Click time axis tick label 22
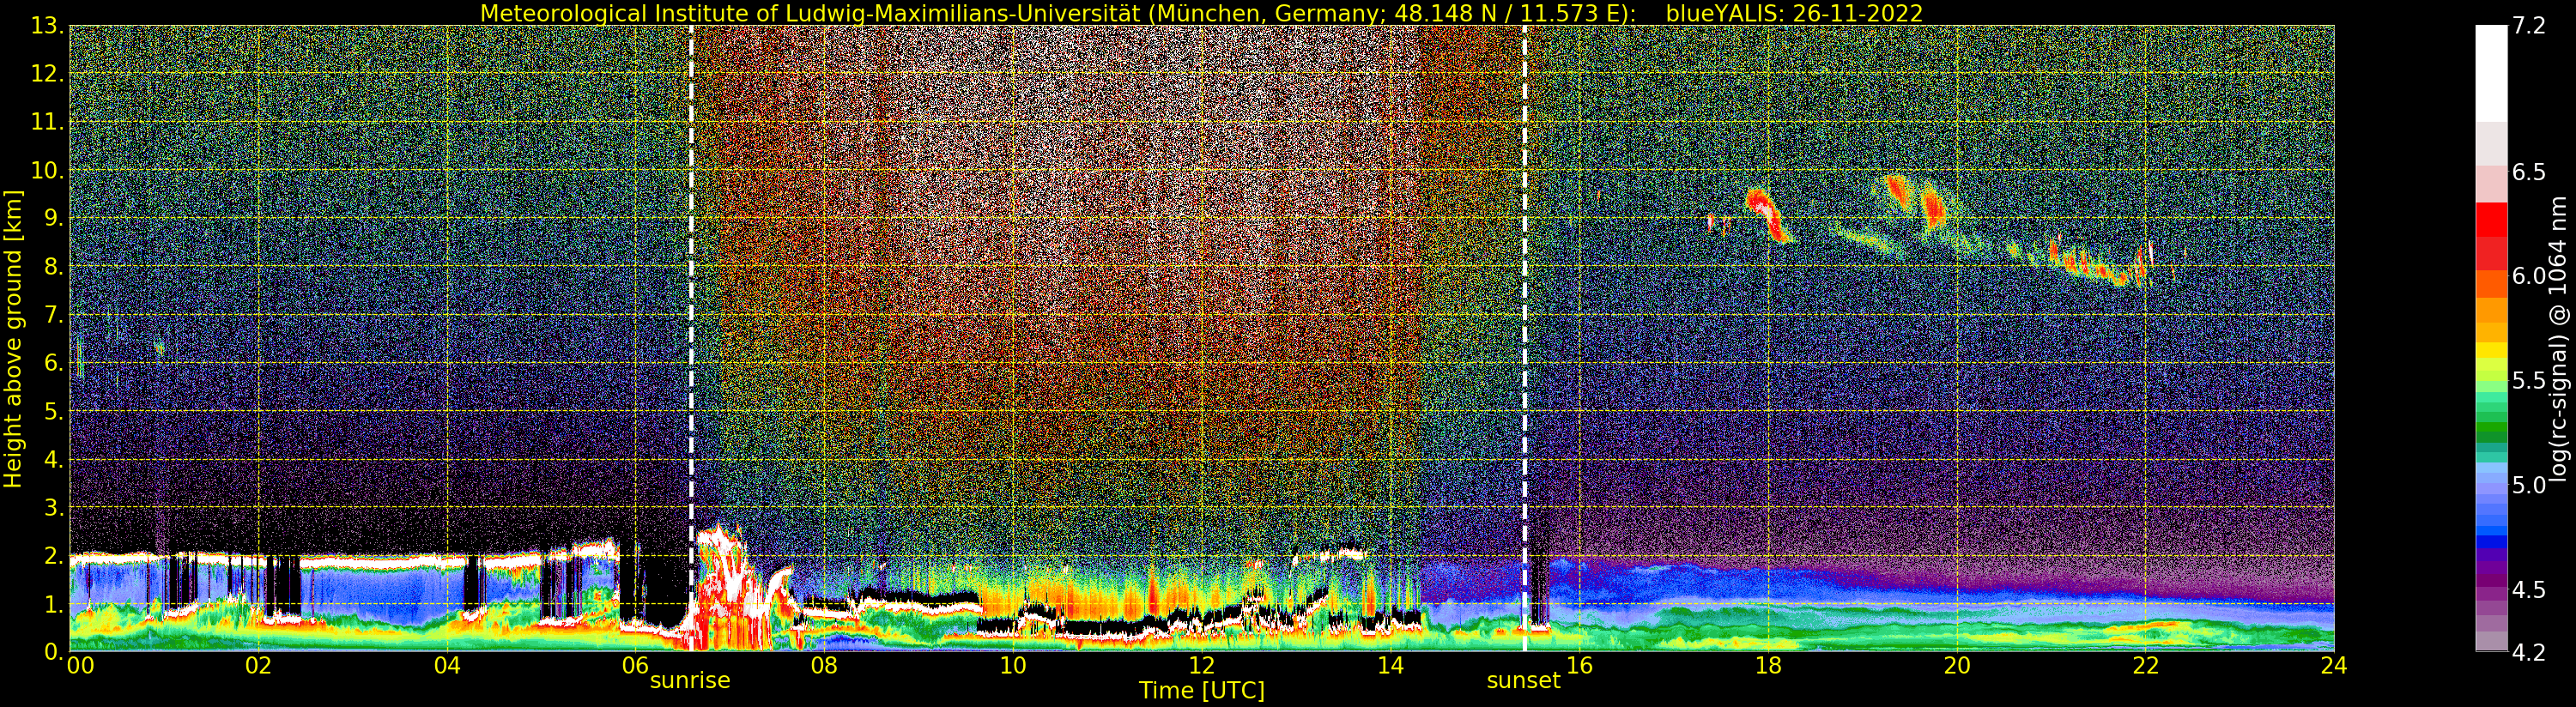 pos(2145,666)
